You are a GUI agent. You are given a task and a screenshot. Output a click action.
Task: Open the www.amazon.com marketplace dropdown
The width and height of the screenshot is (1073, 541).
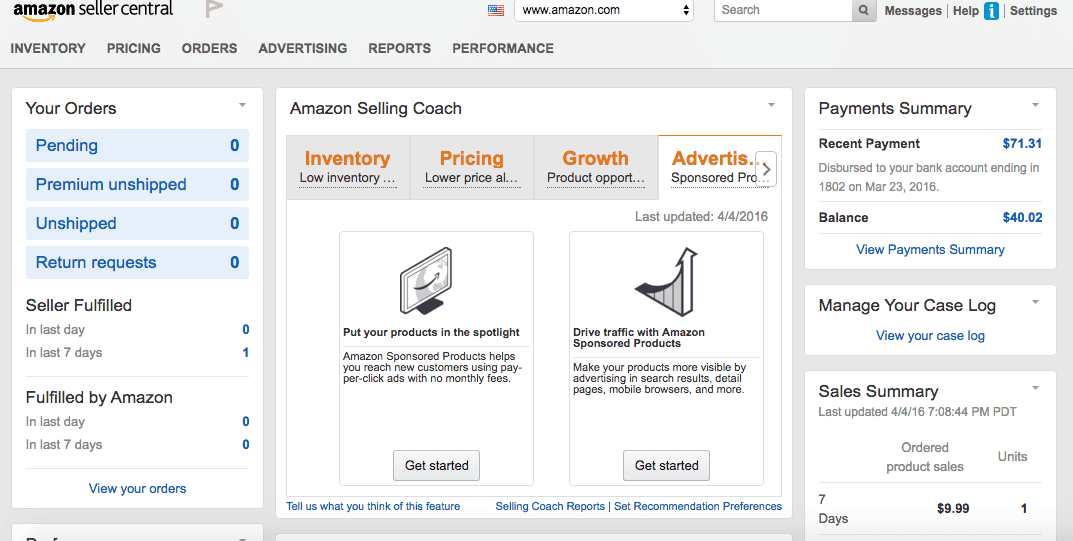[604, 10]
